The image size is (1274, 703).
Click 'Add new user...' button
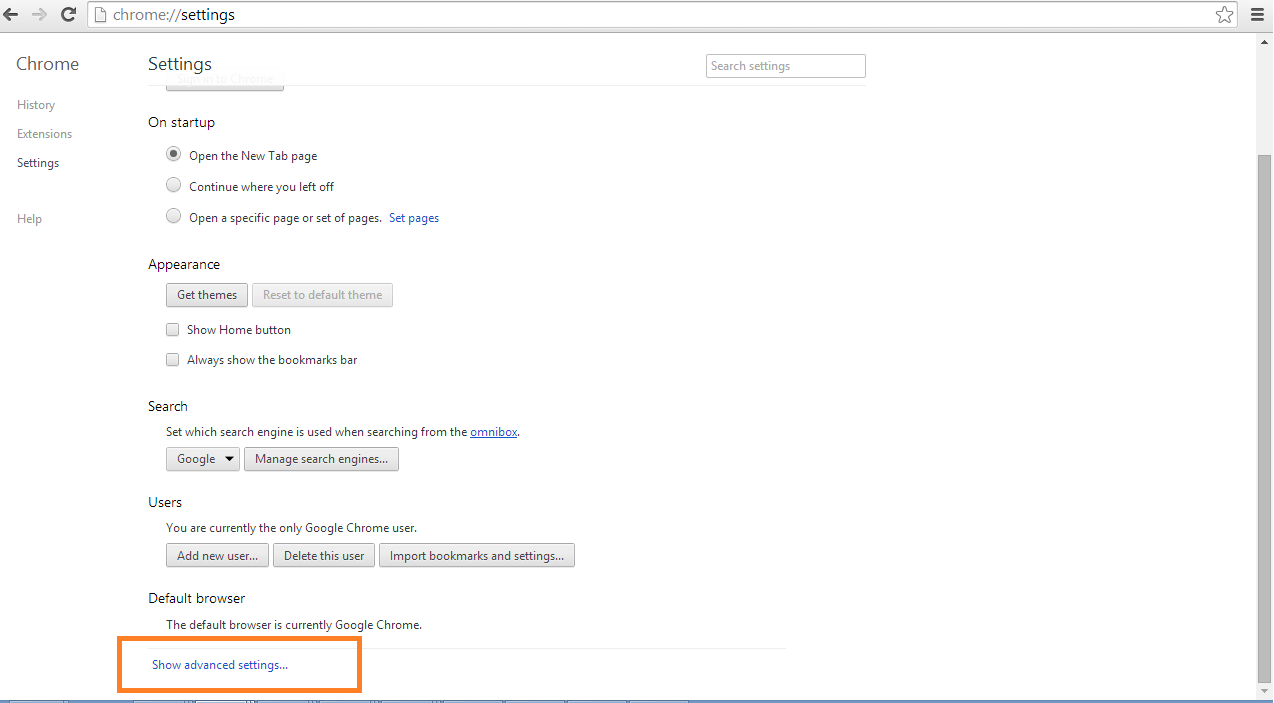[217, 555]
